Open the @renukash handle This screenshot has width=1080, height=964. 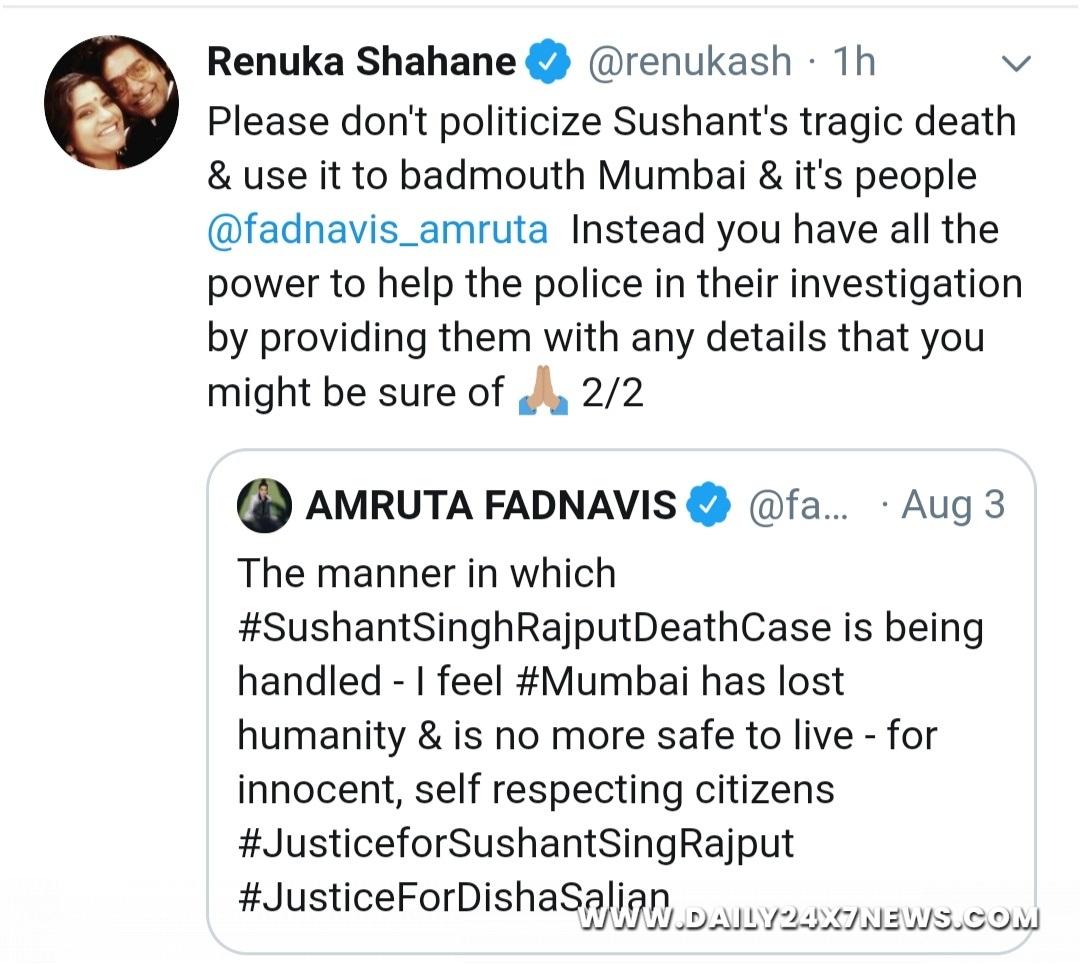click(689, 62)
